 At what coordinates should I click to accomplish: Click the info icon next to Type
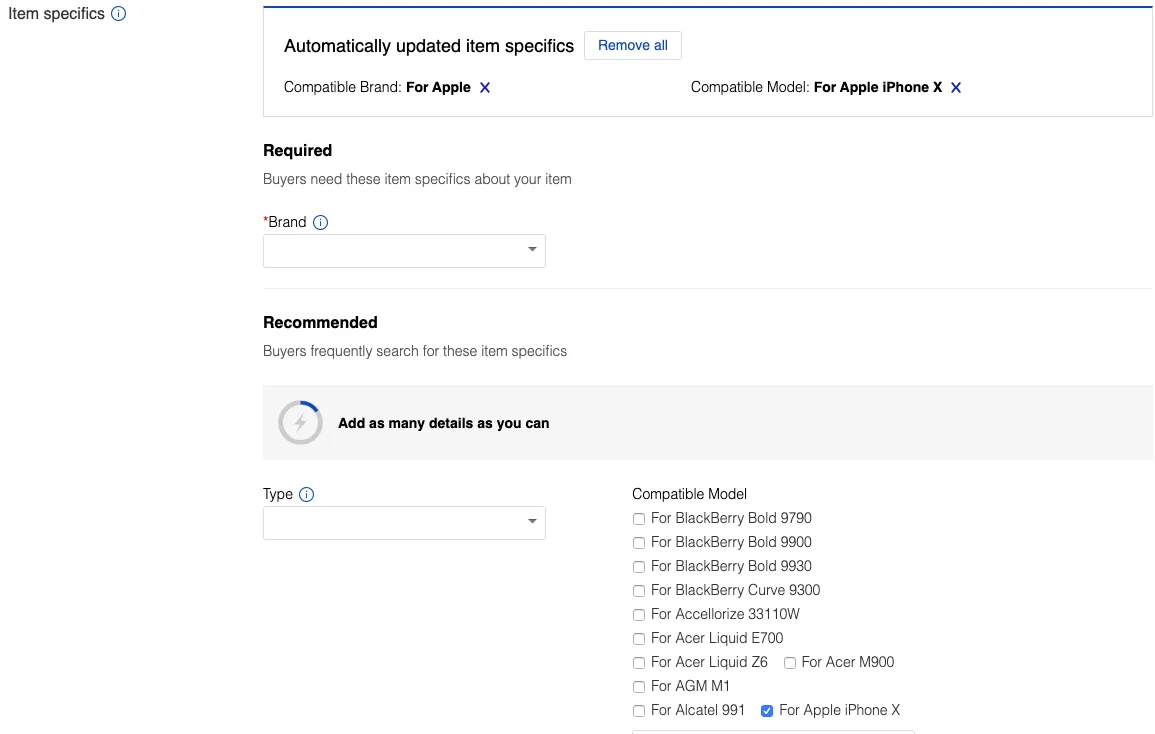click(x=307, y=495)
